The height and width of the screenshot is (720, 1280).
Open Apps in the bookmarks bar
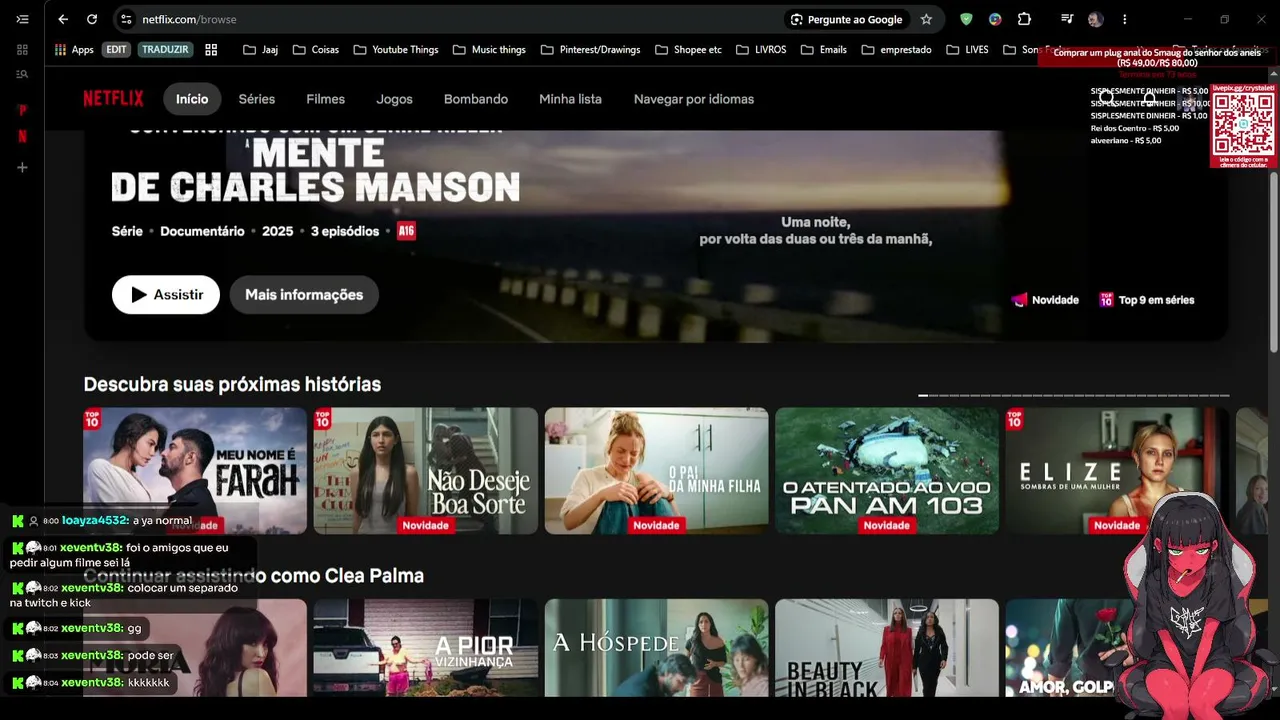[74, 49]
